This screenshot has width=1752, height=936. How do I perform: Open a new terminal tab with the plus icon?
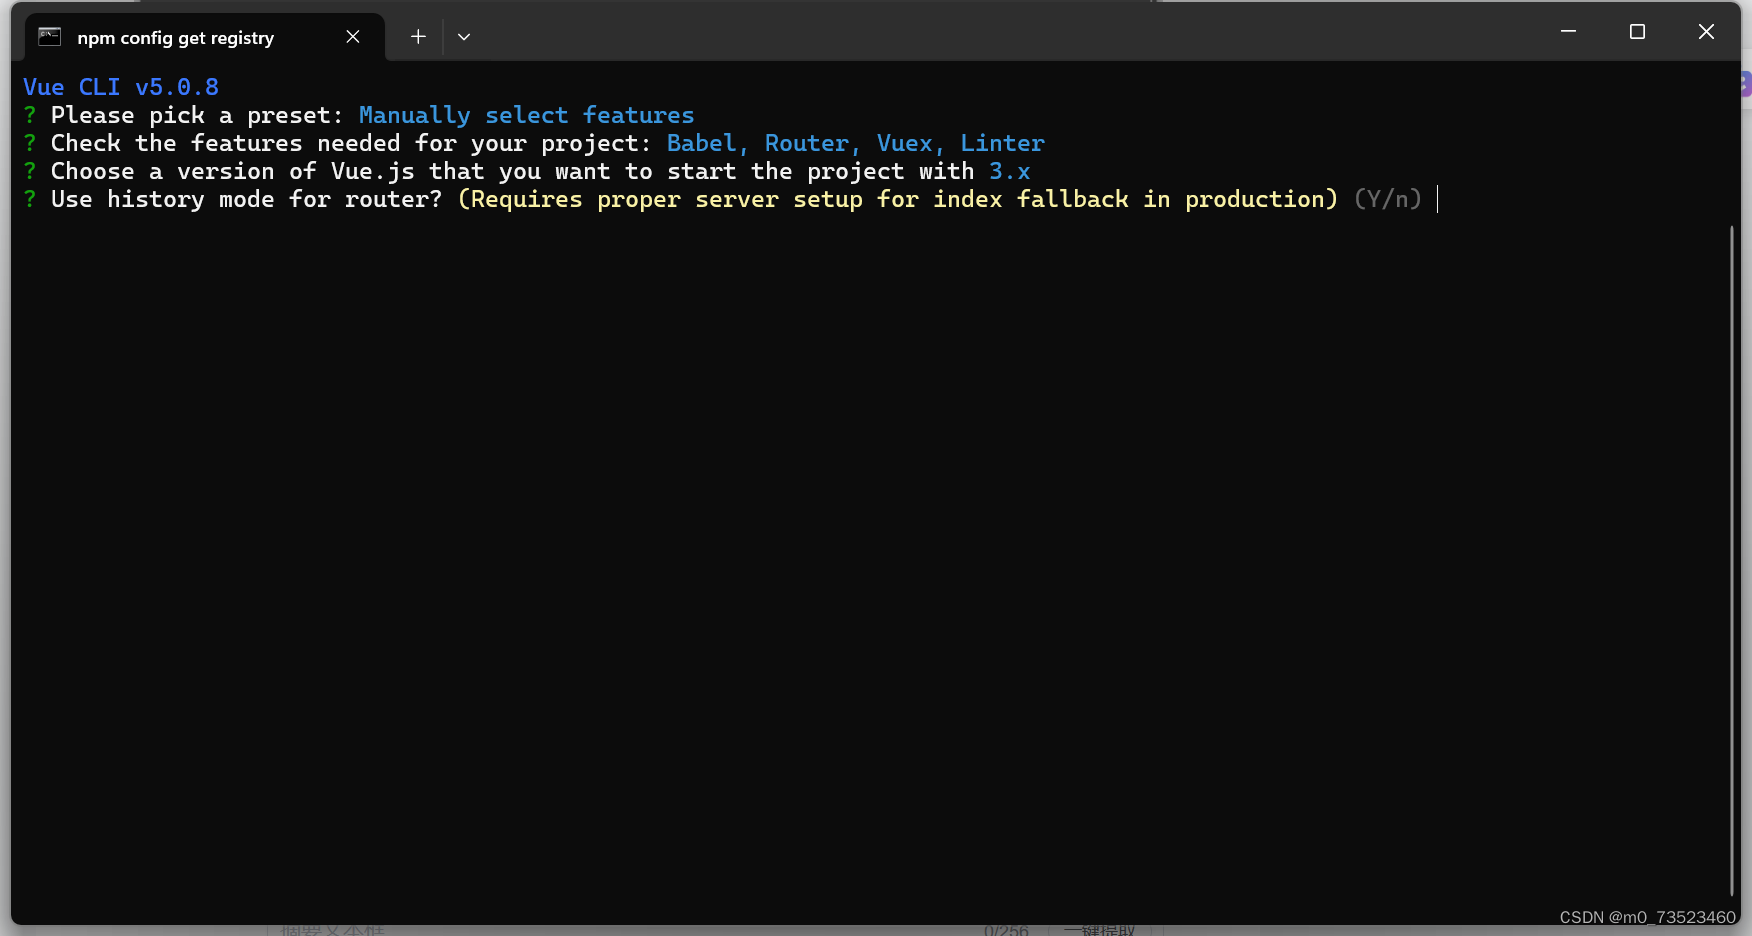click(x=417, y=36)
